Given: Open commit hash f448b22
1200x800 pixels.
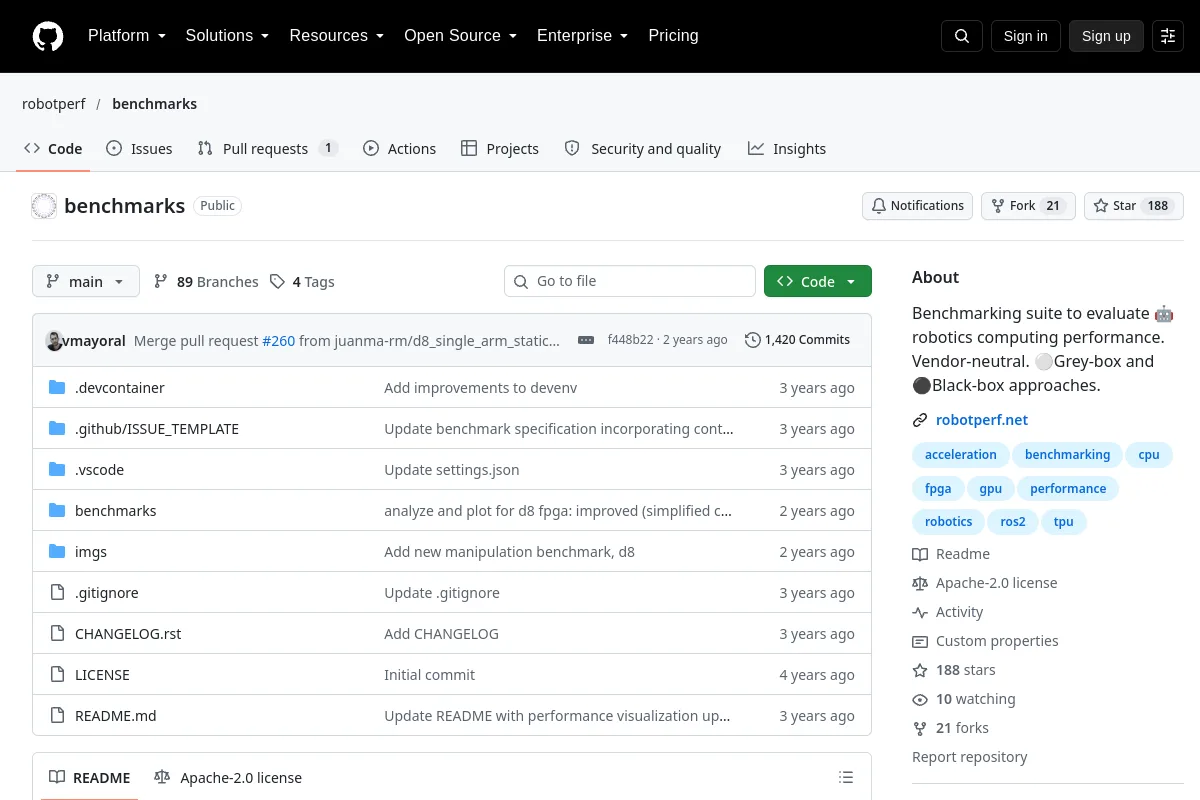Looking at the screenshot, I should [631, 340].
